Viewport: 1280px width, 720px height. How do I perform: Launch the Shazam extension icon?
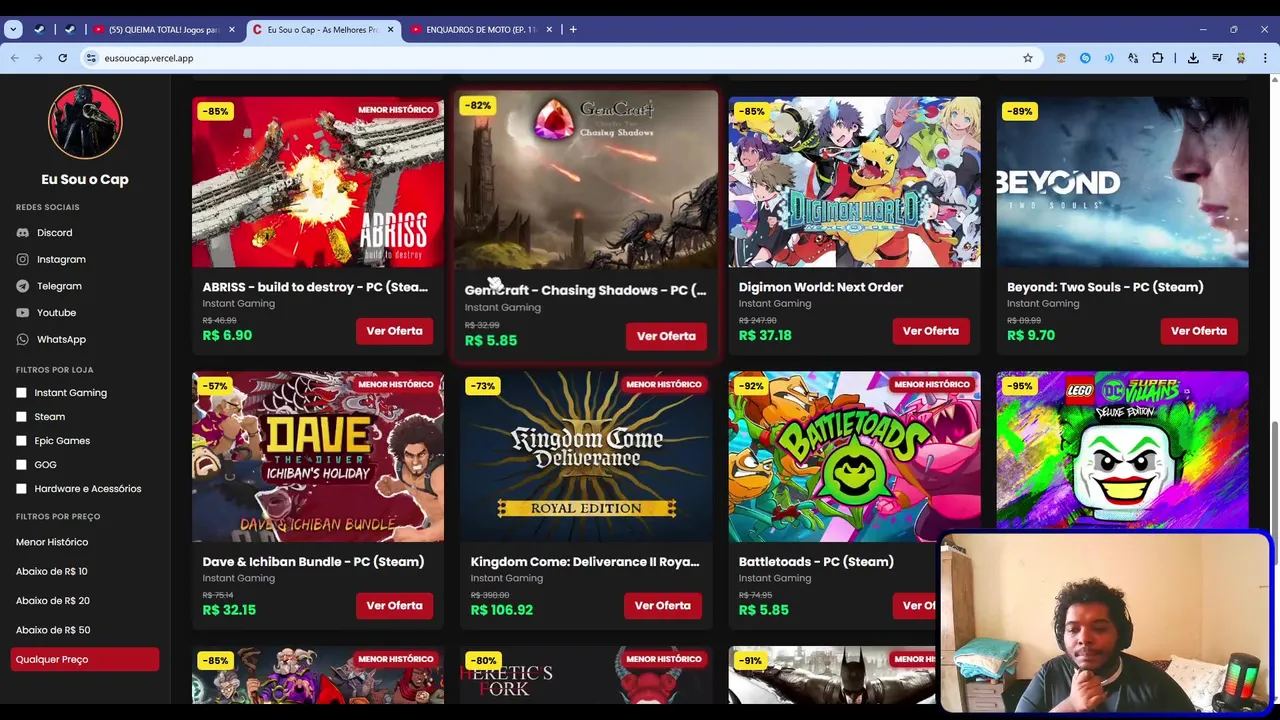[1085, 58]
